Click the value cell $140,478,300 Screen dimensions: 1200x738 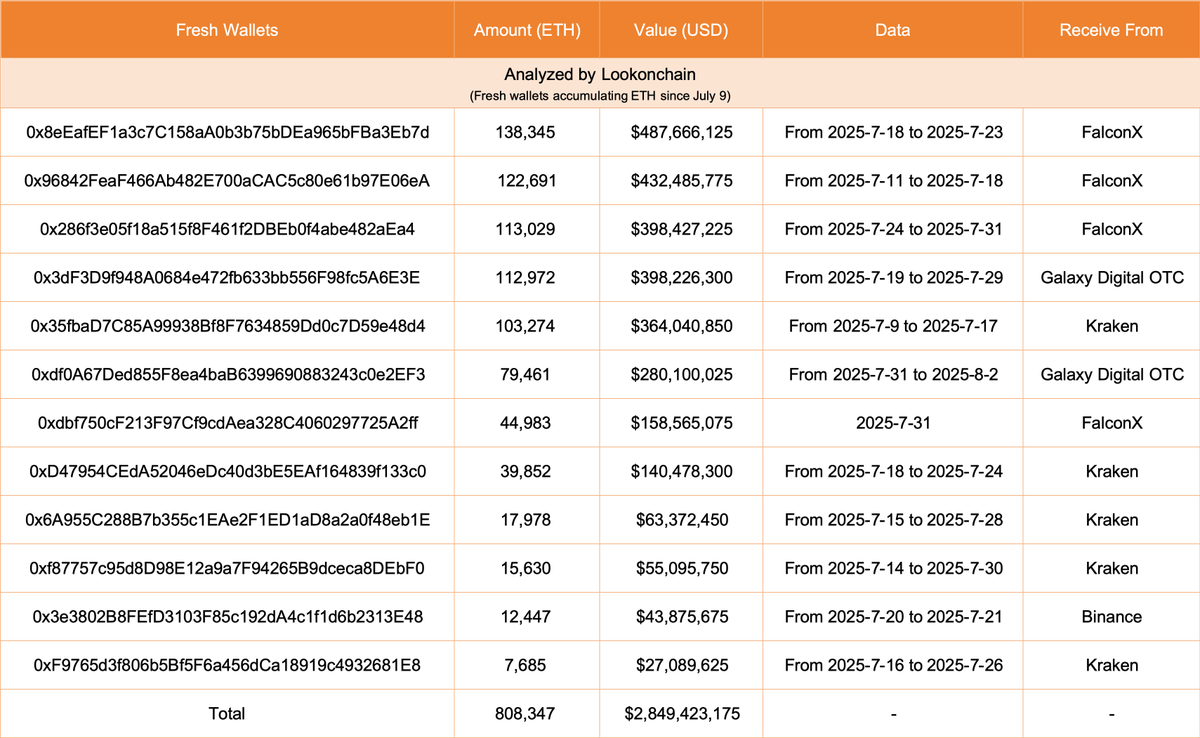click(681, 472)
